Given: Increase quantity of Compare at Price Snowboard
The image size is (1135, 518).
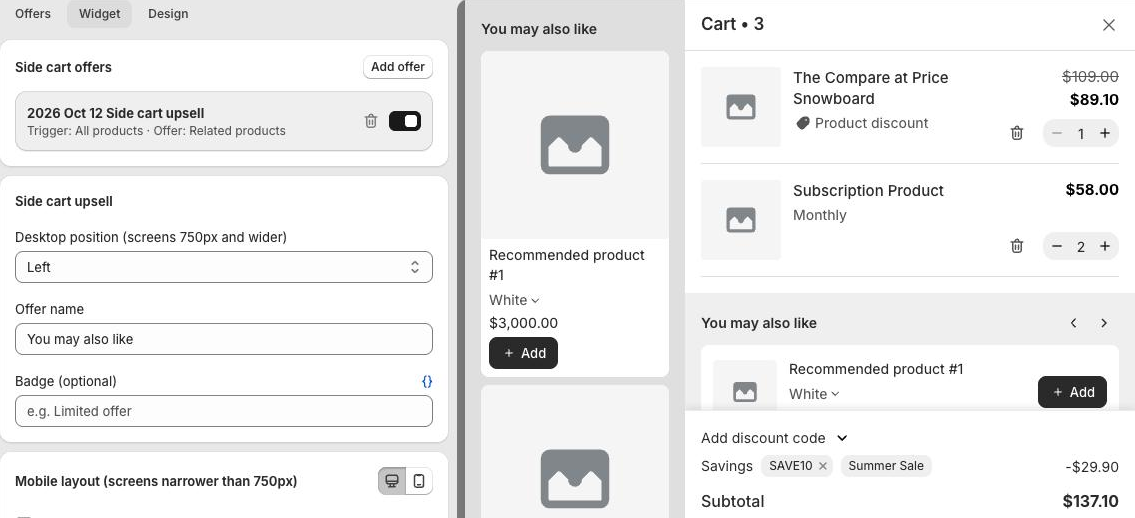Looking at the screenshot, I should tap(1105, 133).
